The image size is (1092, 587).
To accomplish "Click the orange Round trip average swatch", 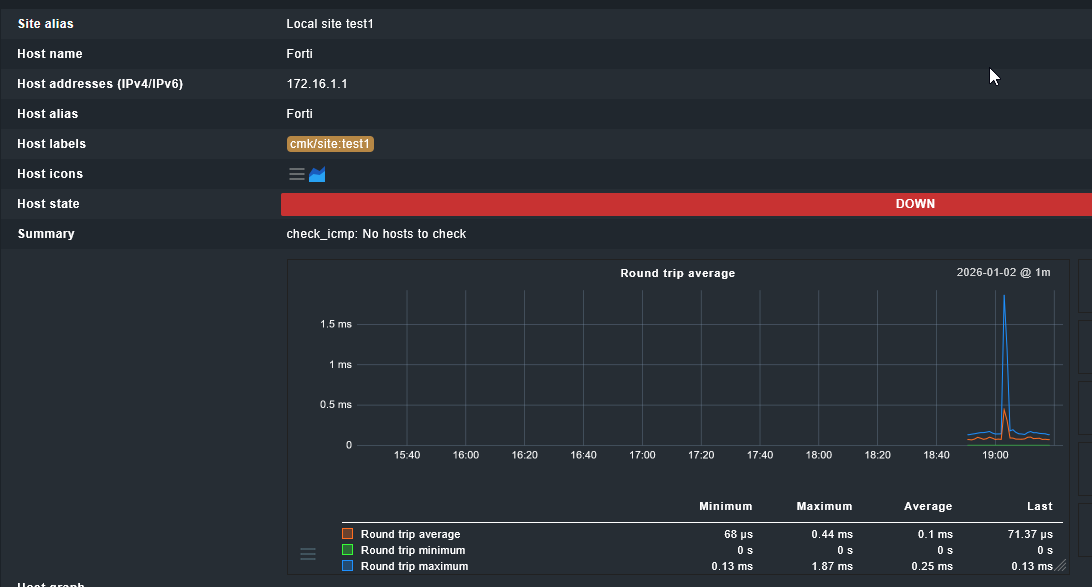I will point(347,534).
